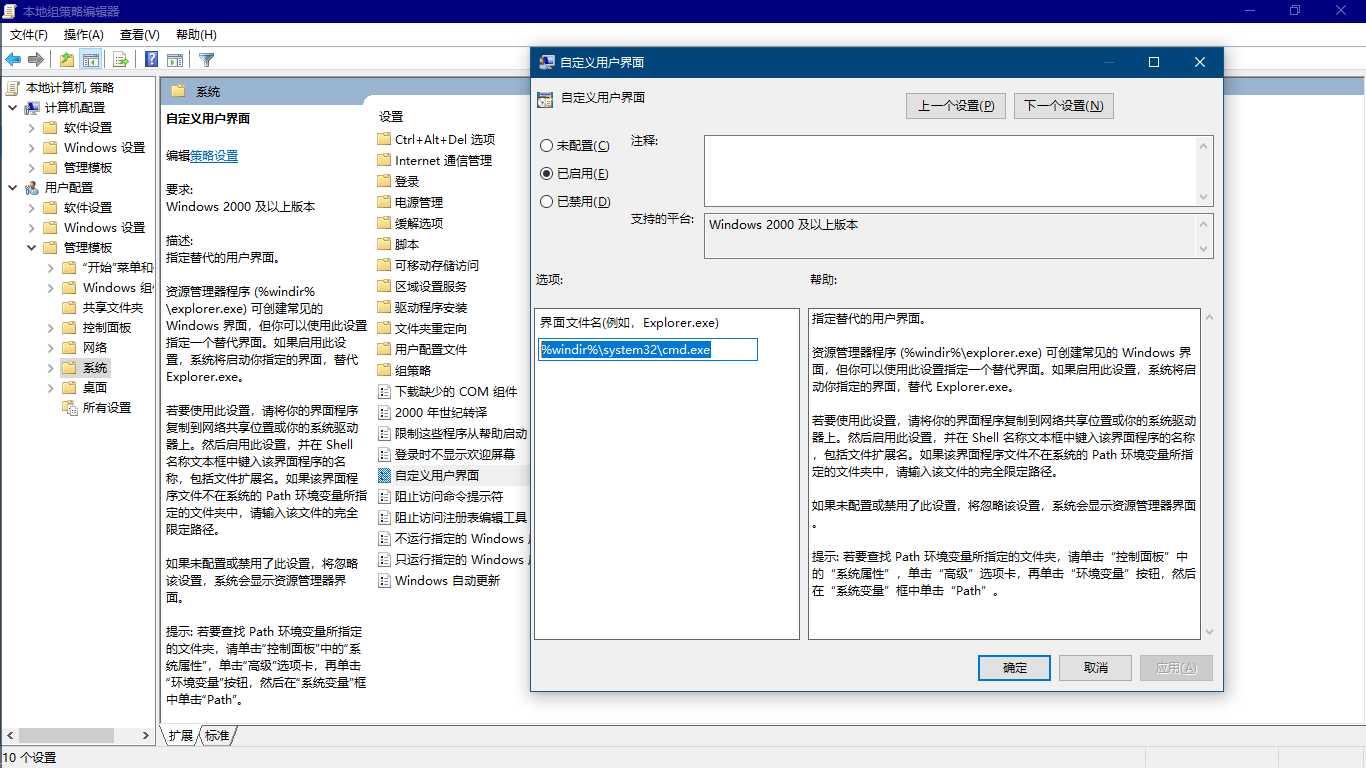
Task: Click policy icon of 登录时不显示欢迎屏幕
Action: (x=384, y=455)
